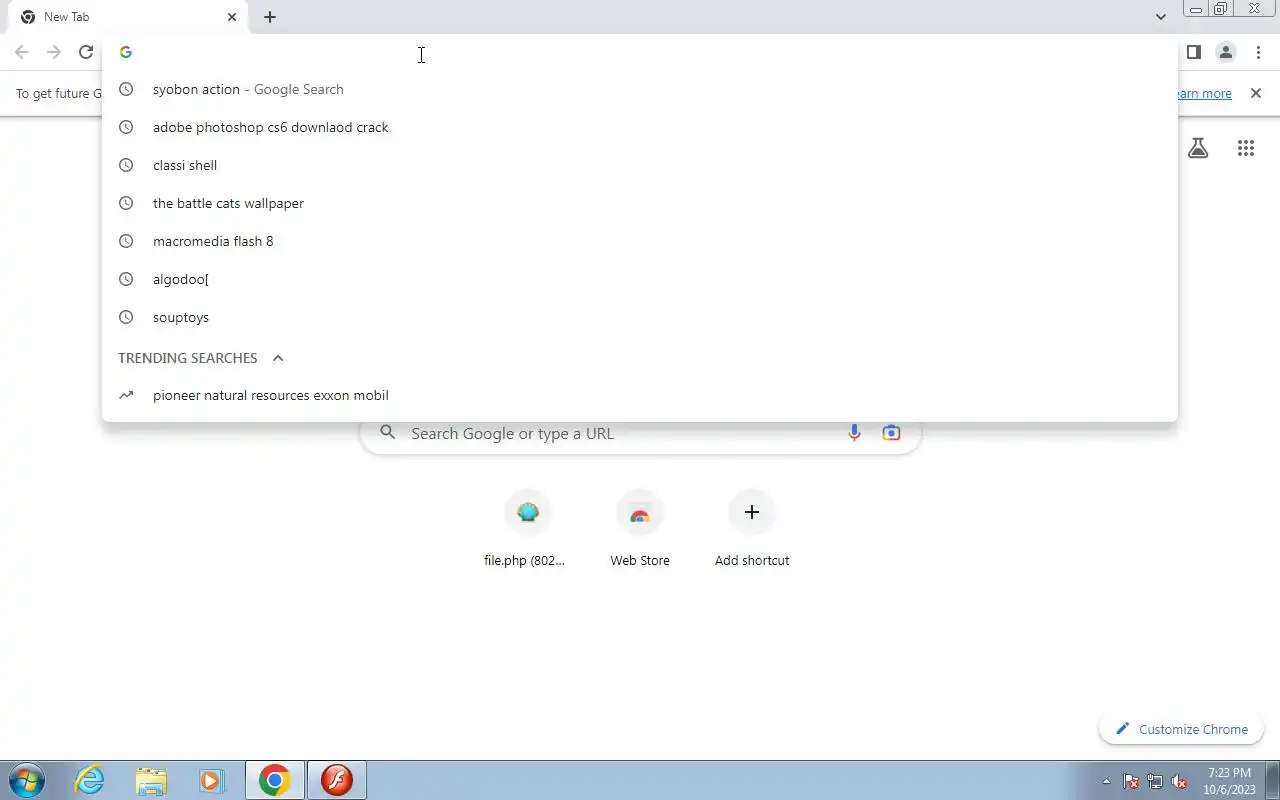Open Search Labs flask icon

point(1198,148)
